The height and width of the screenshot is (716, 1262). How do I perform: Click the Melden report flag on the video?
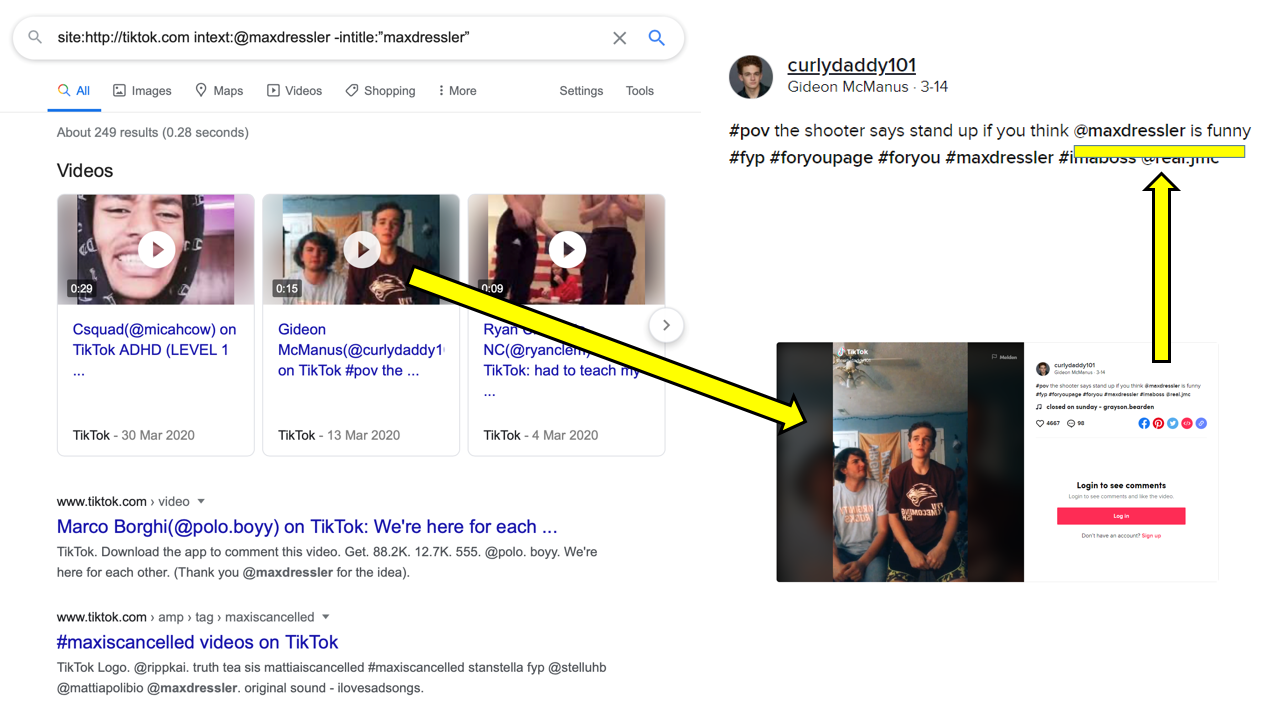pyautogui.click(x=1004, y=357)
